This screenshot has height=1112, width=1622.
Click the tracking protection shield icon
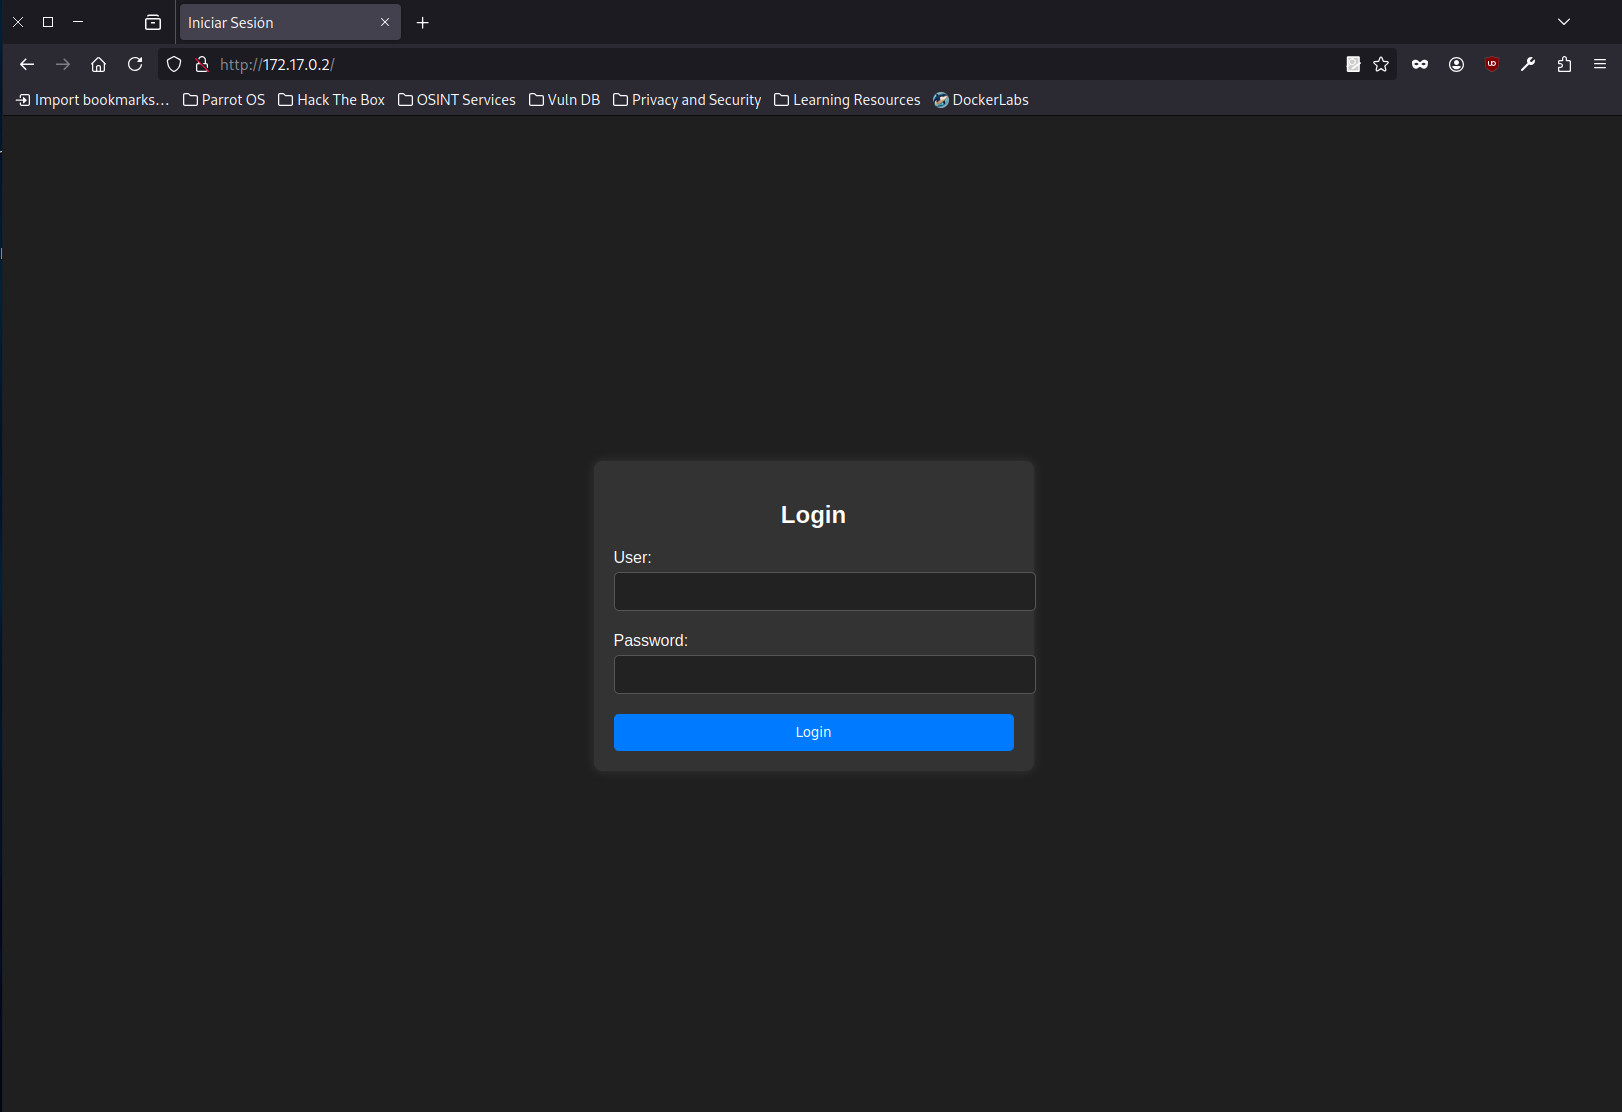174,64
